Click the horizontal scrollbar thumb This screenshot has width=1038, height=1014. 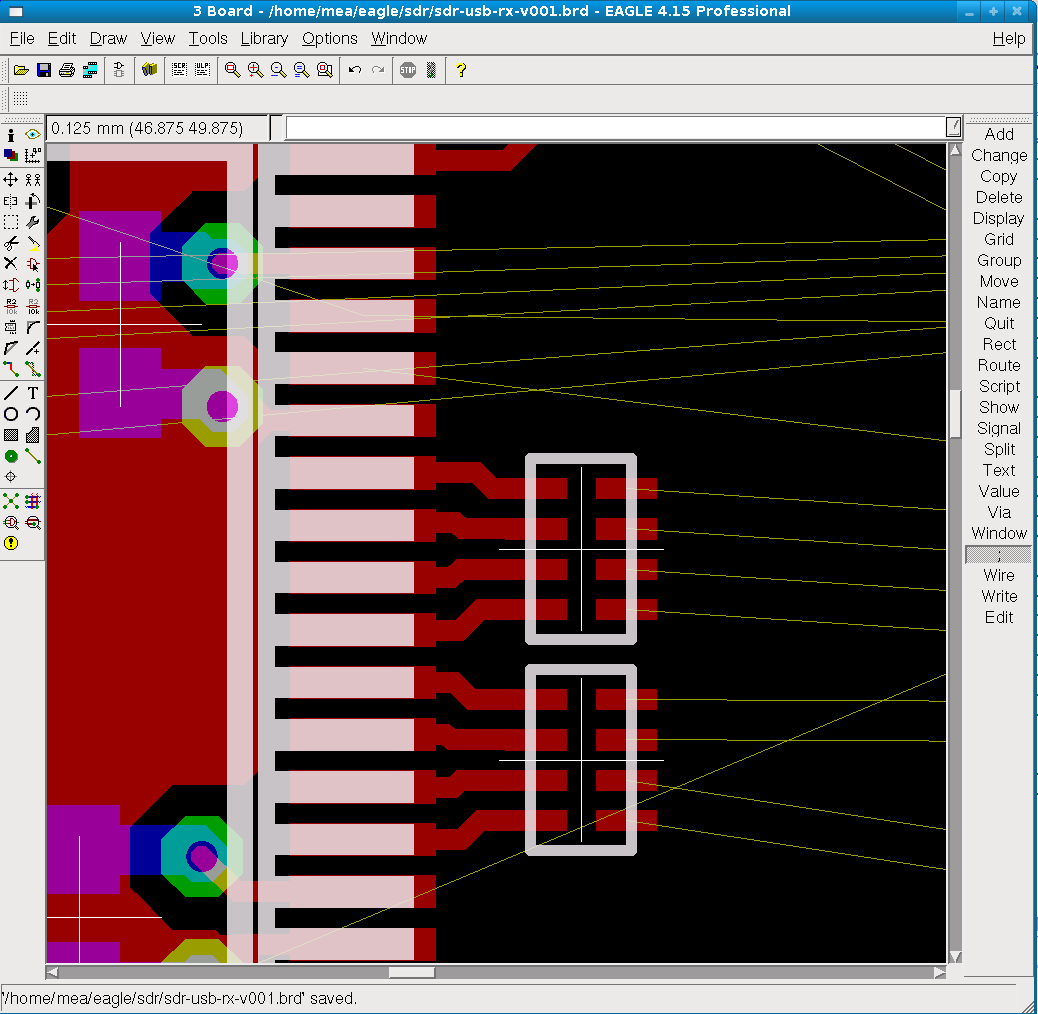(411, 972)
